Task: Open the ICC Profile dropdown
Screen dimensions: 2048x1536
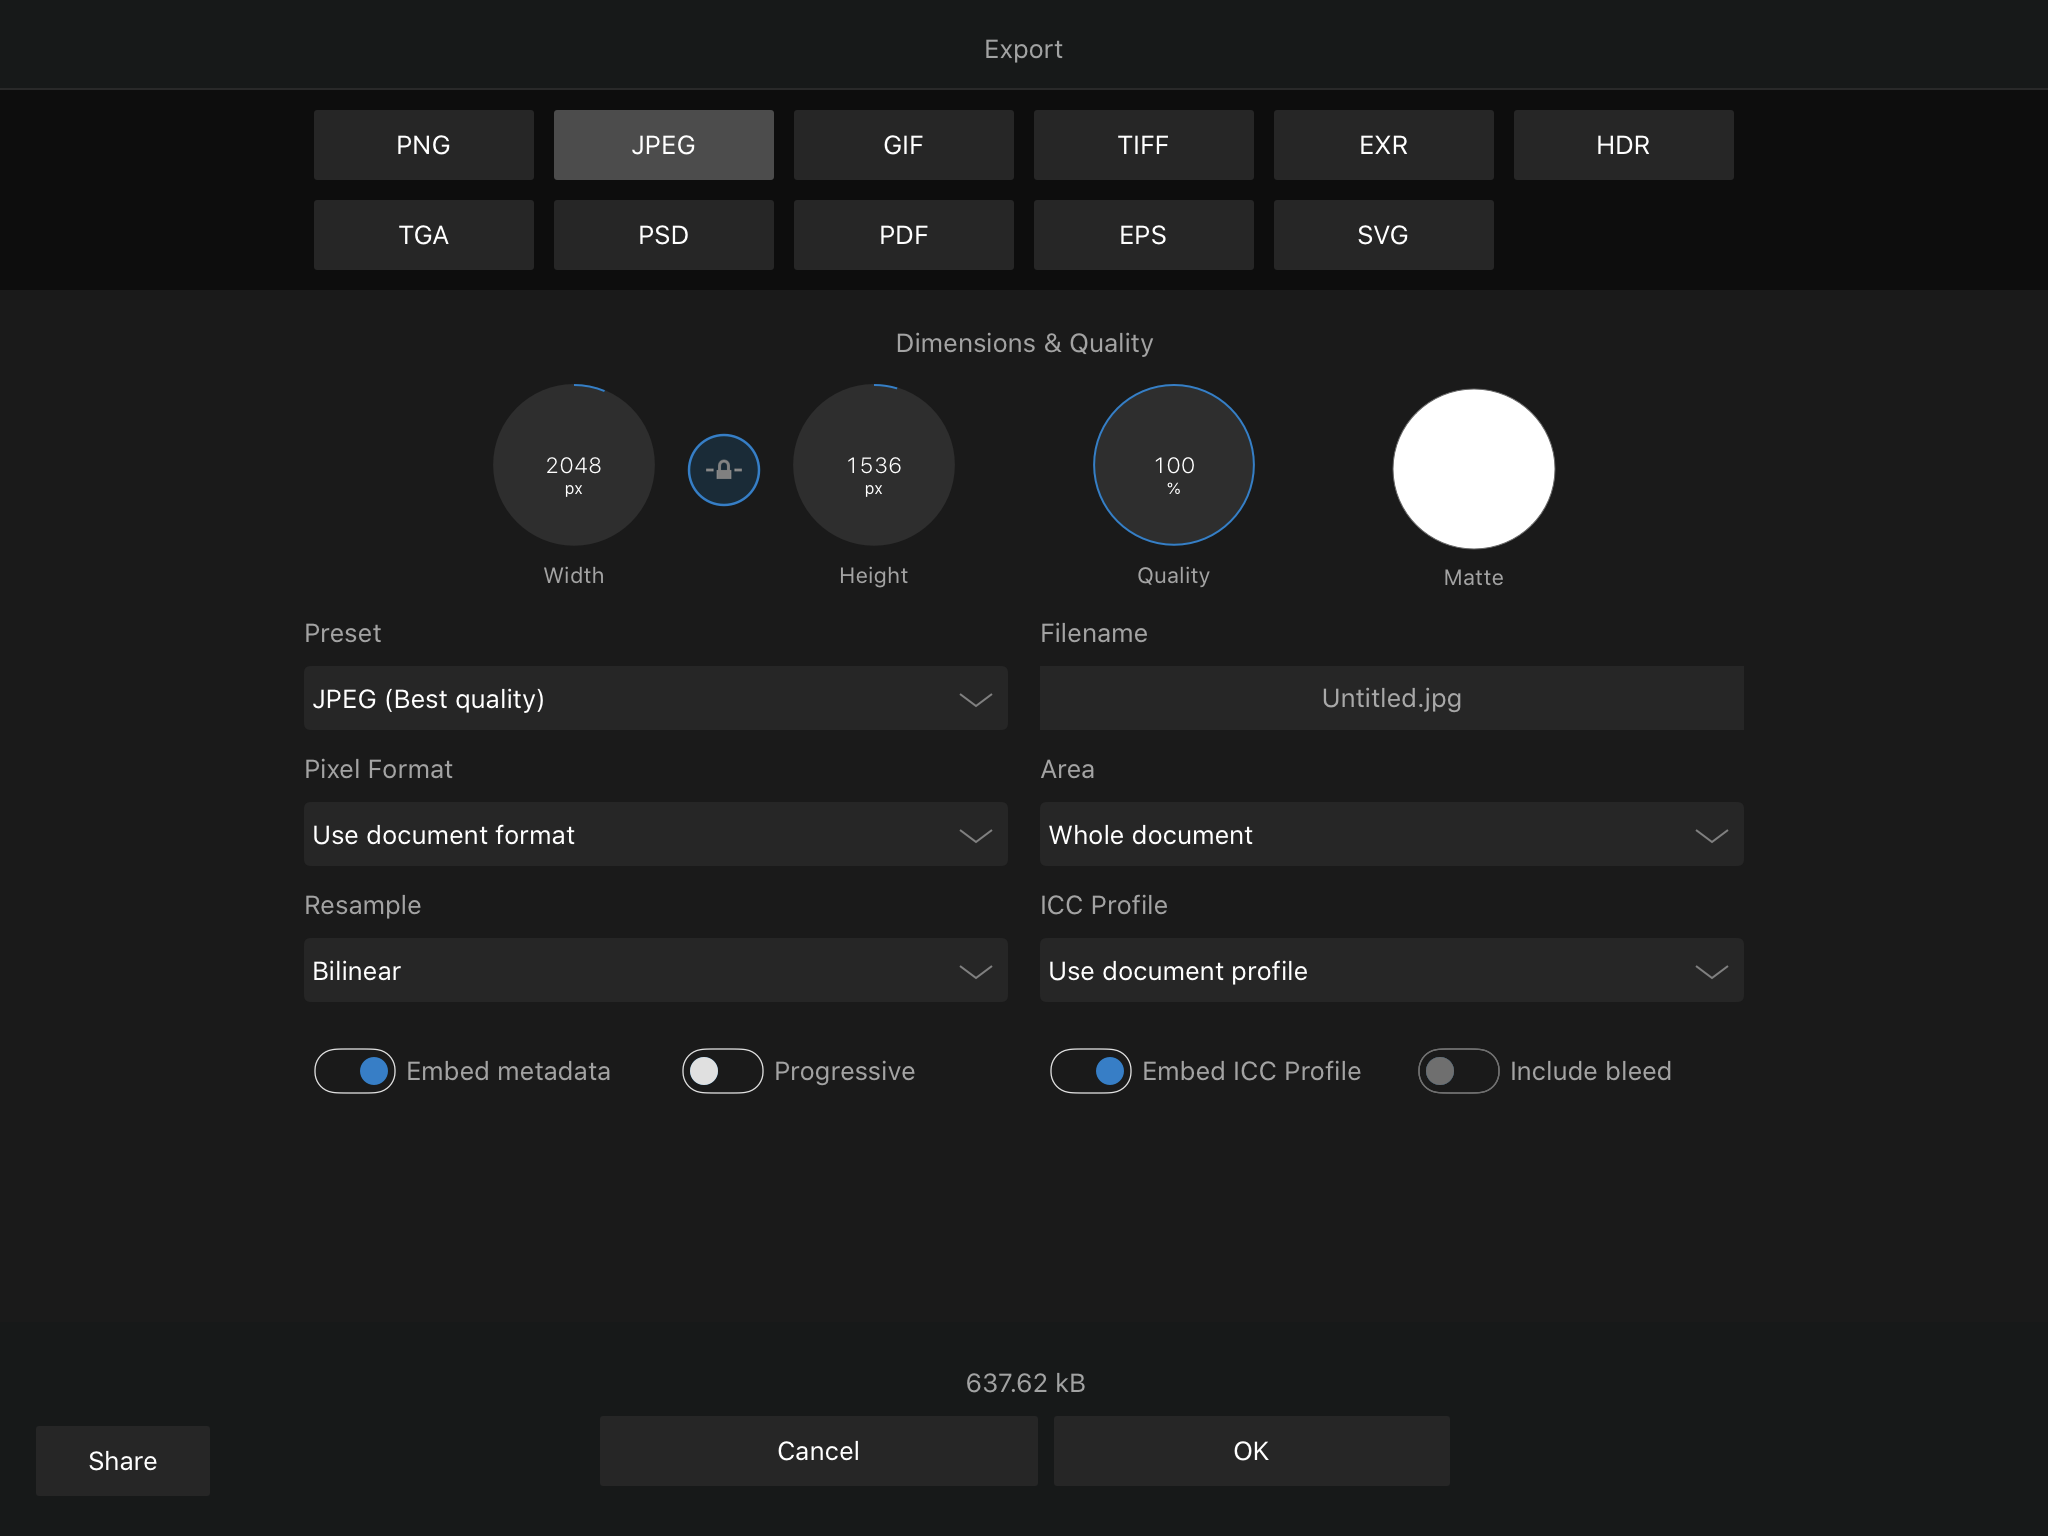Action: 1391,970
